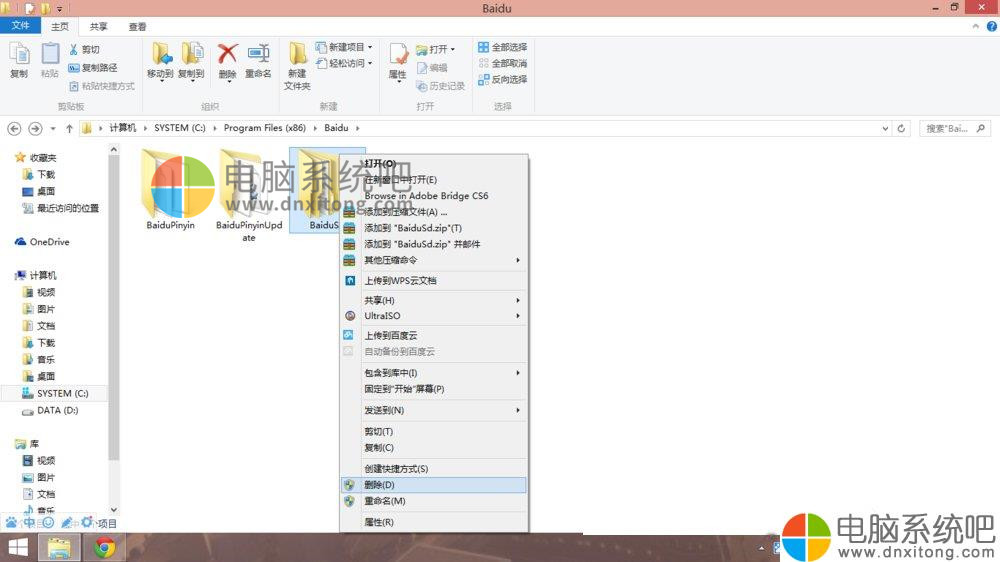Image resolution: width=1000 pixels, height=562 pixels.
Task: Open the recent locations dropdown arrow
Action: (53, 128)
